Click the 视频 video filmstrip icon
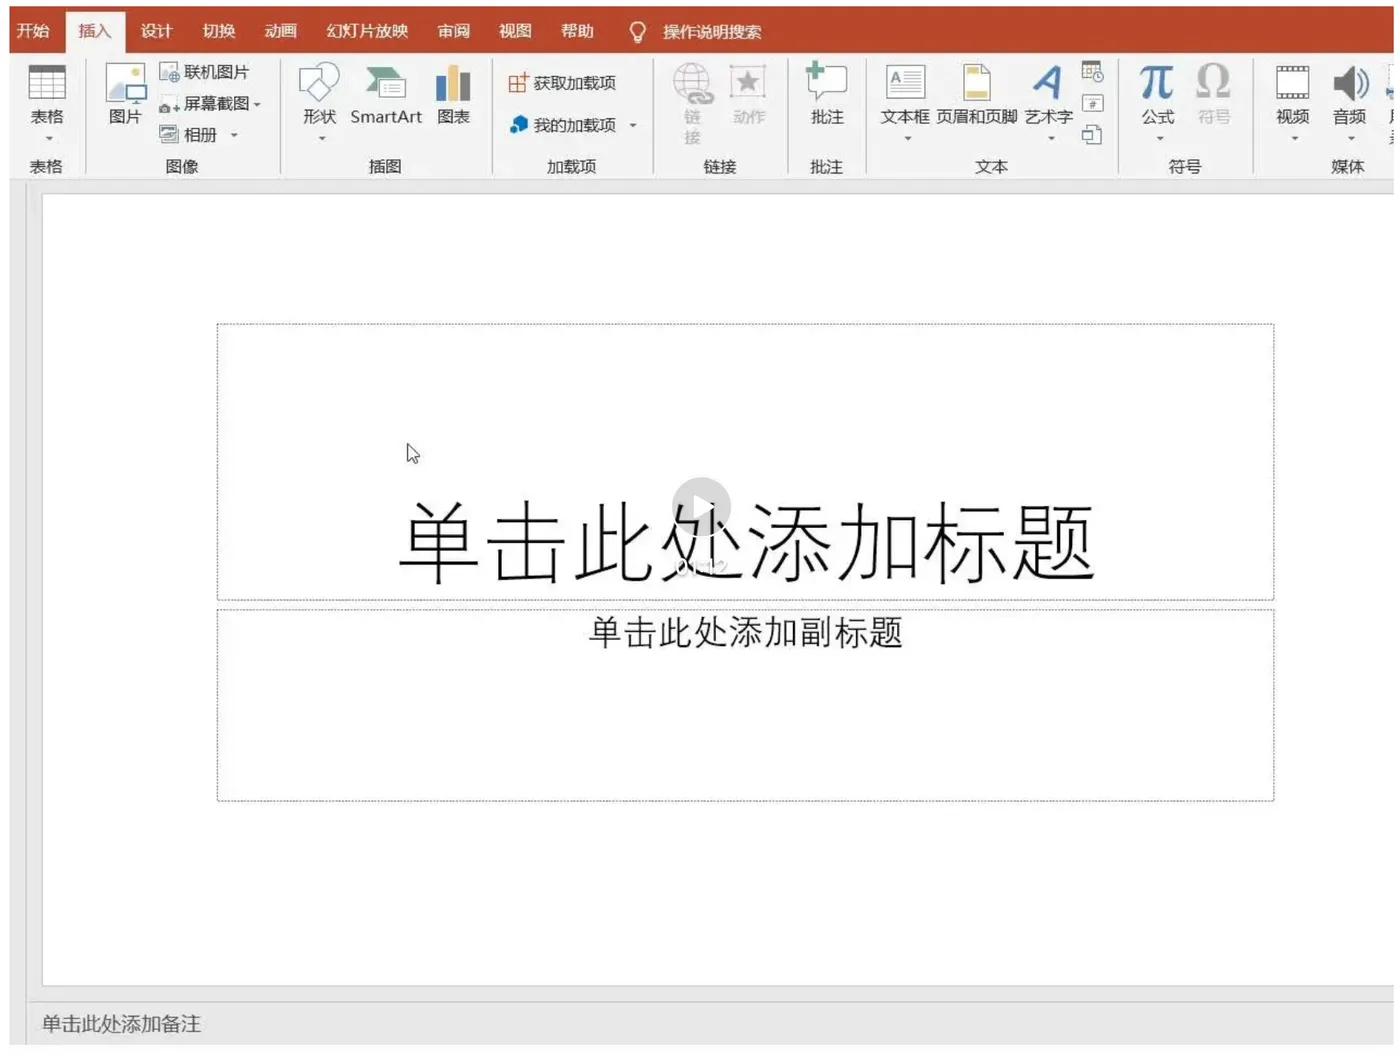1400x1056 pixels. pos(1292,83)
